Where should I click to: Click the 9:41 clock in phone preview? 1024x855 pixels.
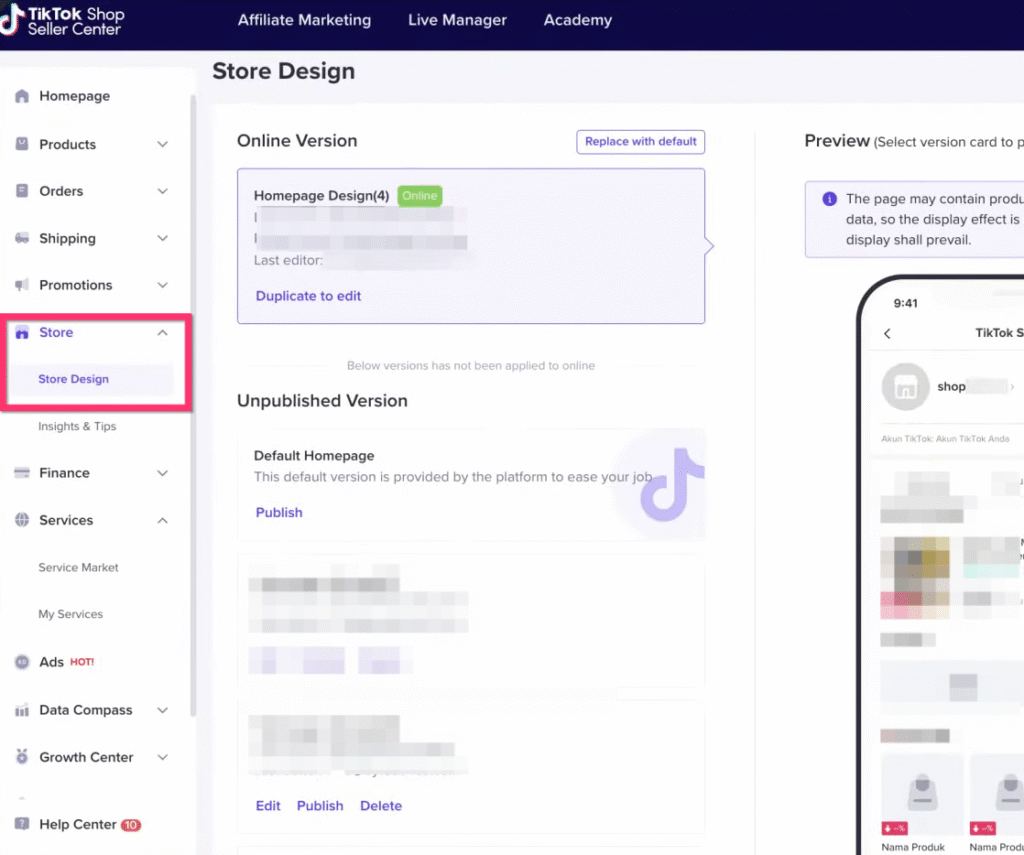coord(905,303)
